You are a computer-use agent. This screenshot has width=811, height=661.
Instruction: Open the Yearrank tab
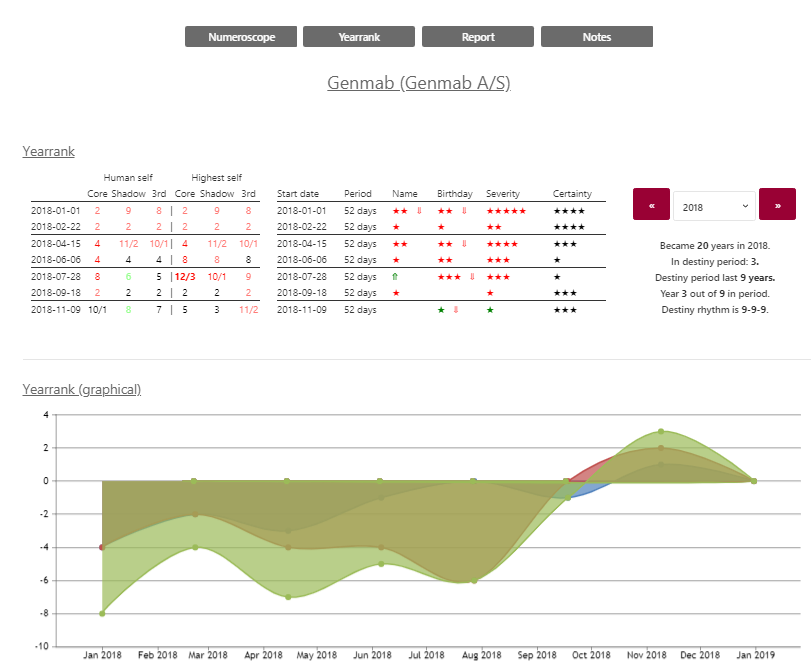[359, 37]
